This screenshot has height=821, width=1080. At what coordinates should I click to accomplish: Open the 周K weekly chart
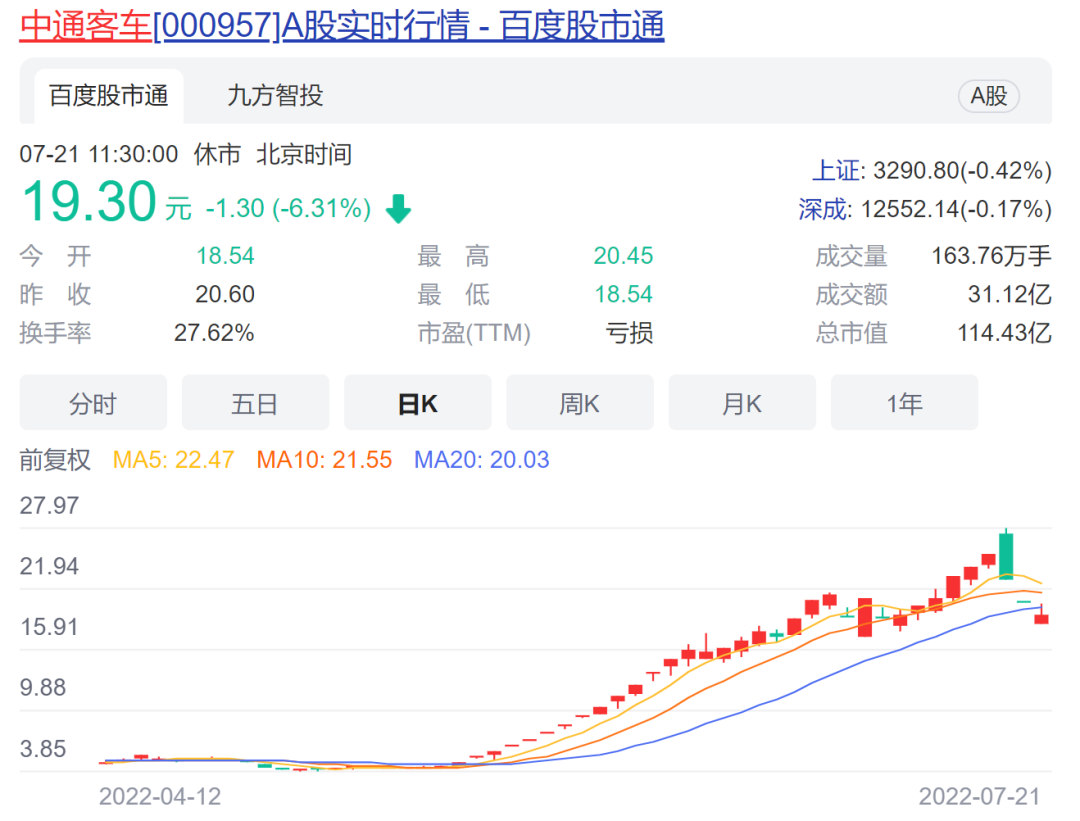(x=580, y=402)
